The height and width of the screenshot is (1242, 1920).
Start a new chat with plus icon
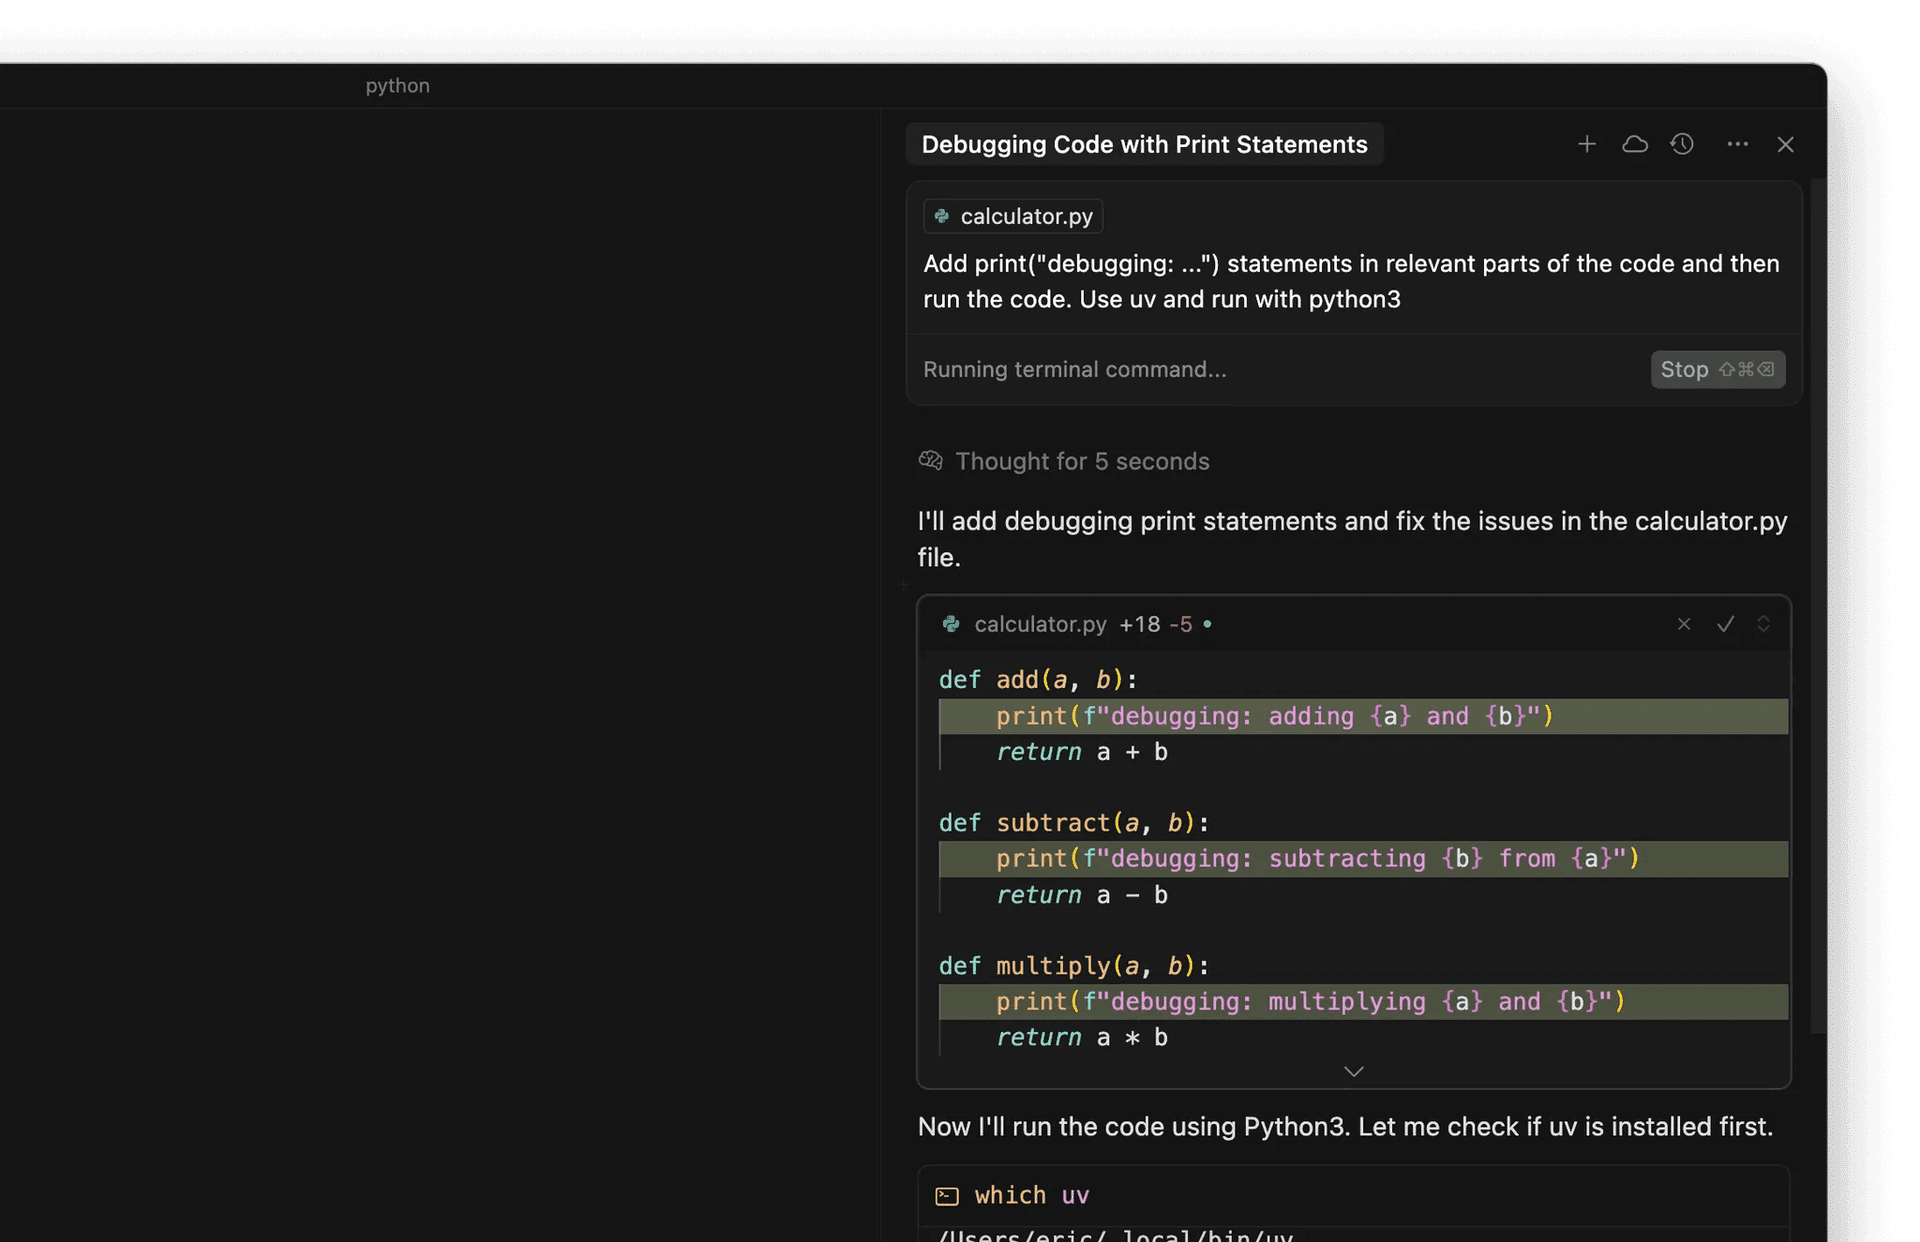tap(1586, 144)
